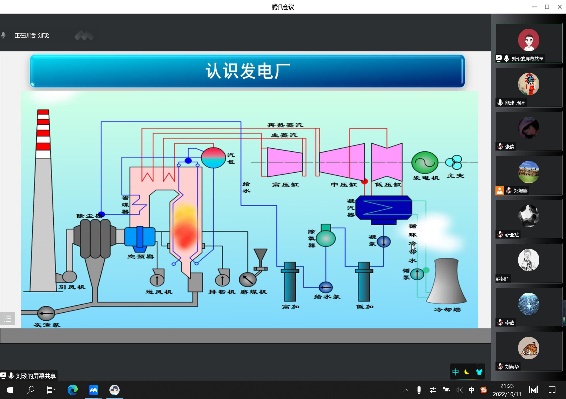This screenshot has height=399, width=566.
Task: Toggle the system tray microphone icon
Action: 419,390
